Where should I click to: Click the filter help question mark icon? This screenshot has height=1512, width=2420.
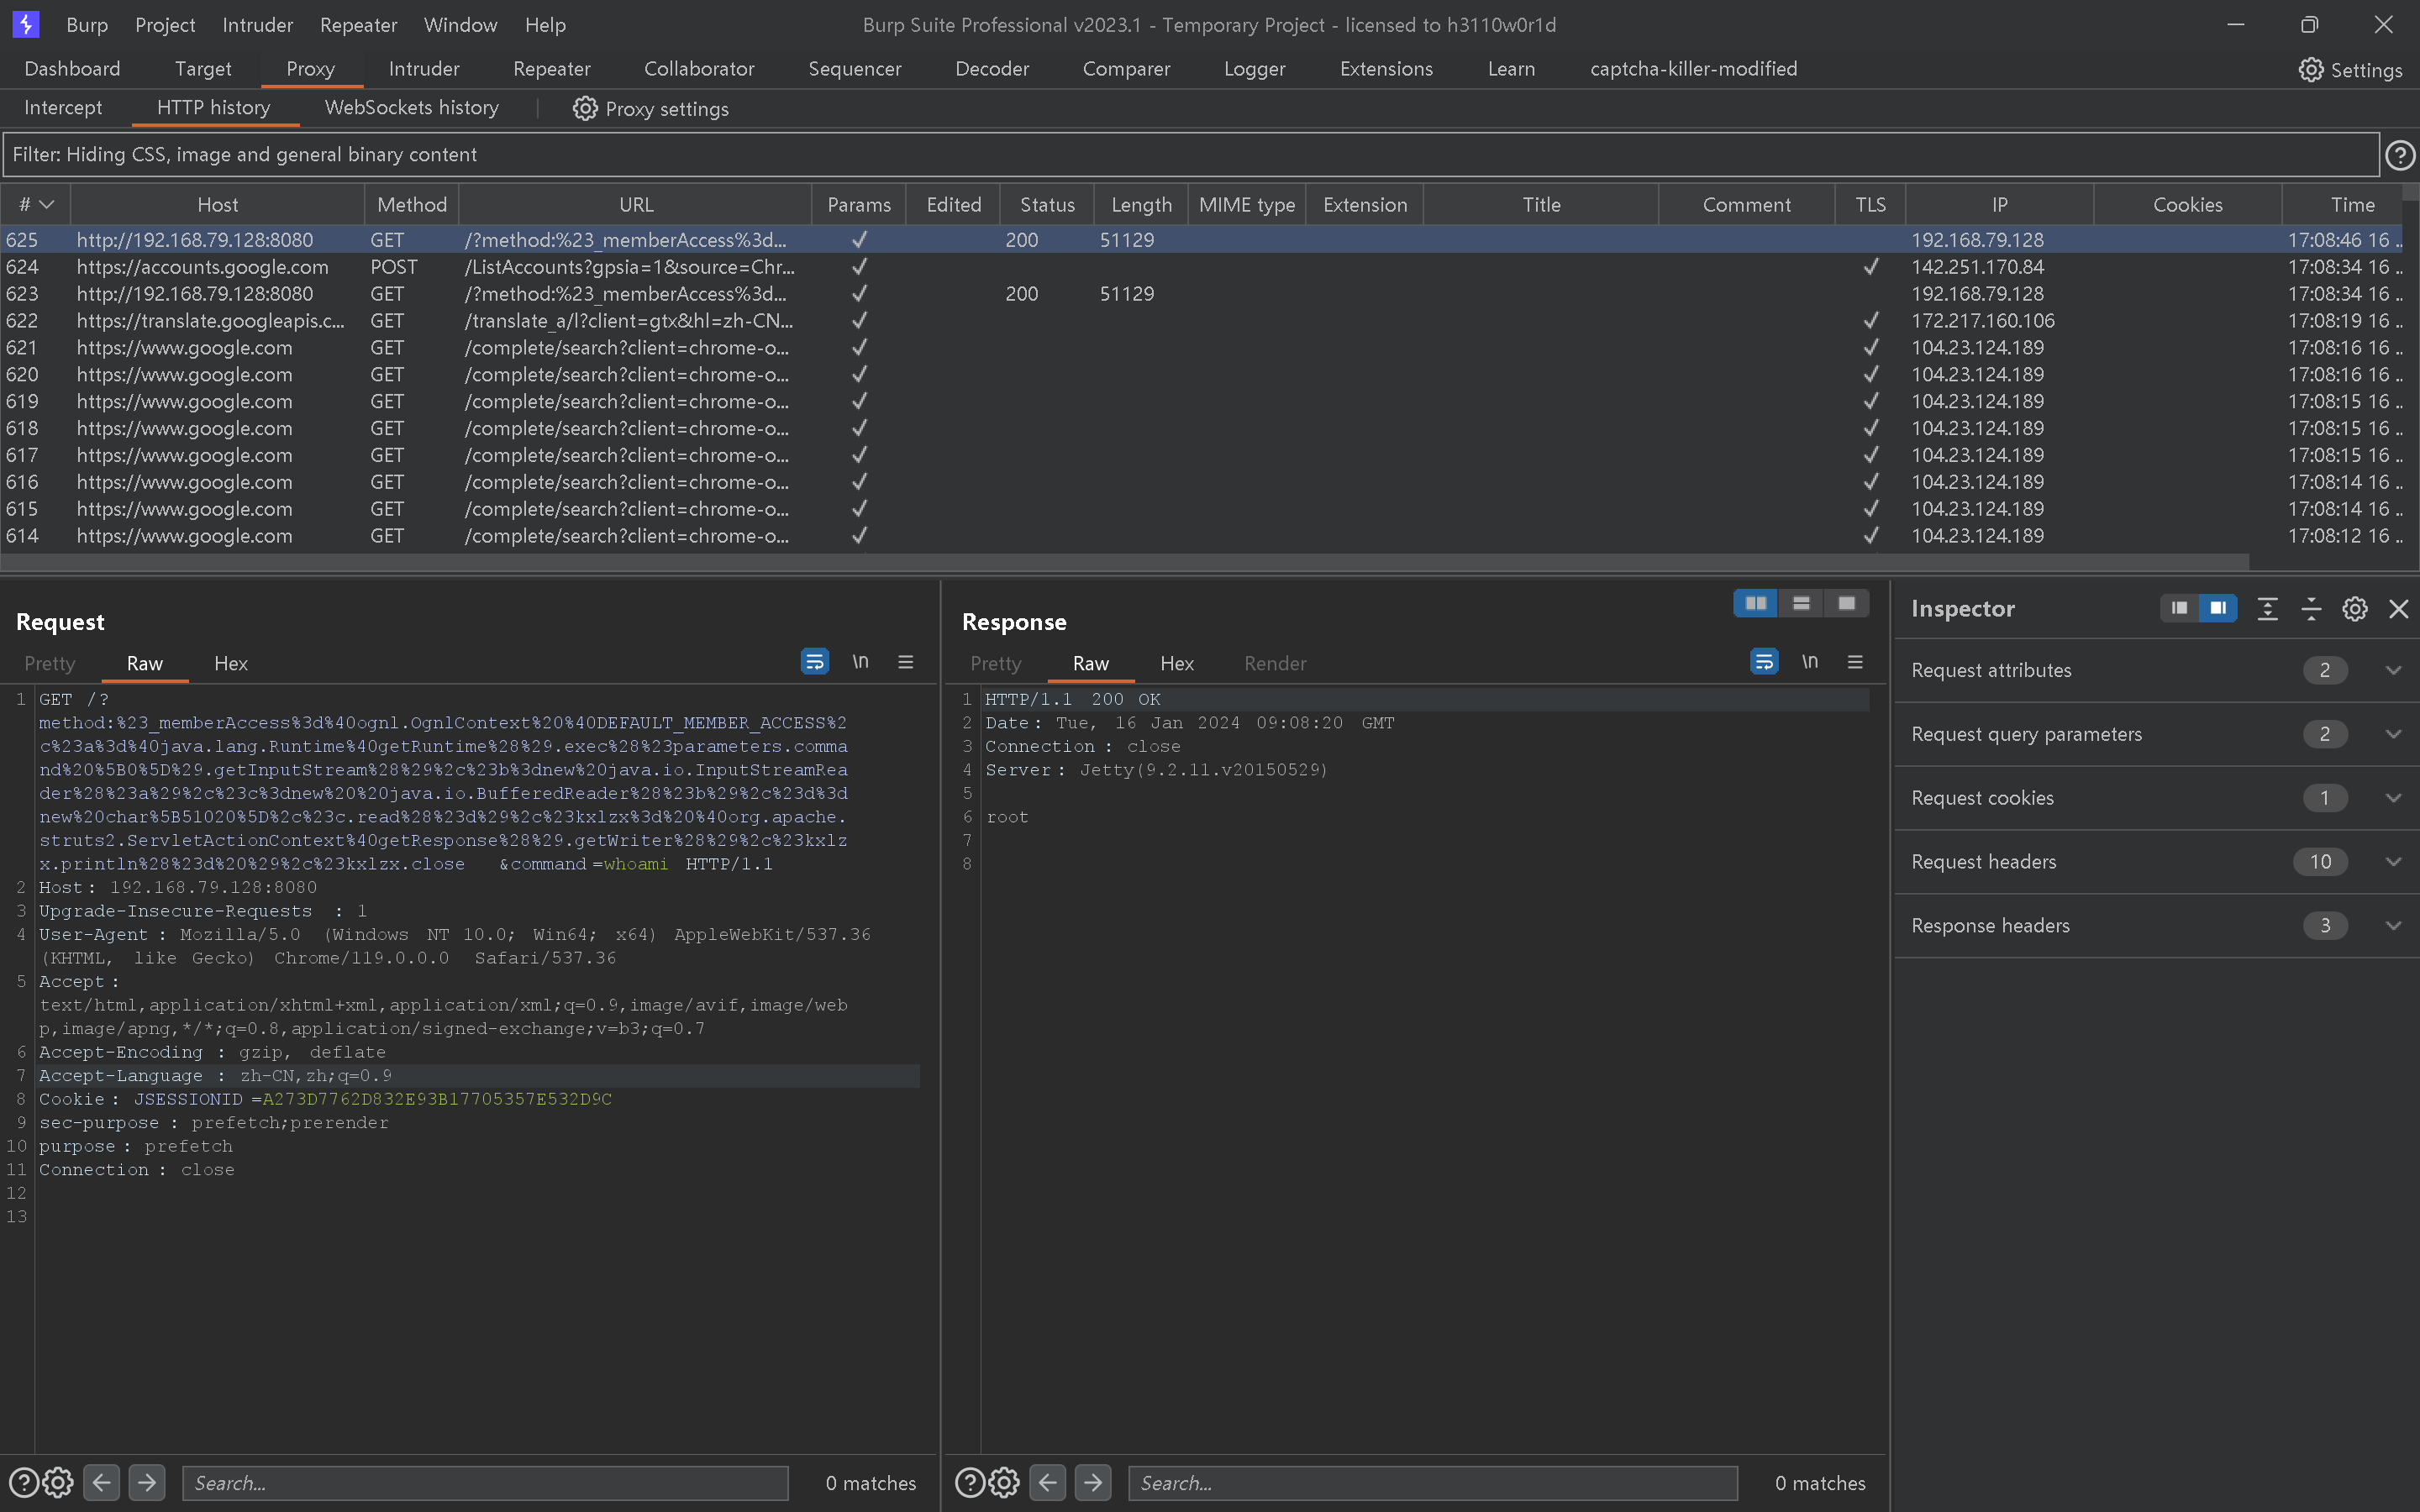click(2400, 155)
